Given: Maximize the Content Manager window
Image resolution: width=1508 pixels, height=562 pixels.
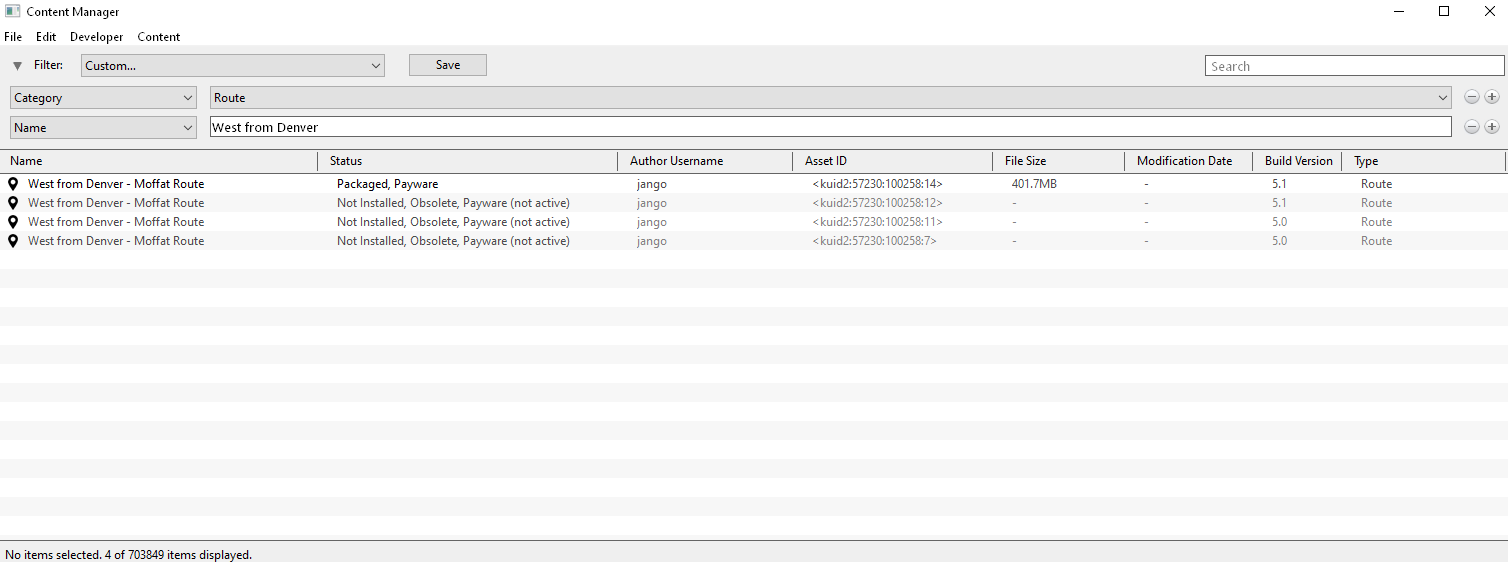Looking at the screenshot, I should coord(1443,12).
